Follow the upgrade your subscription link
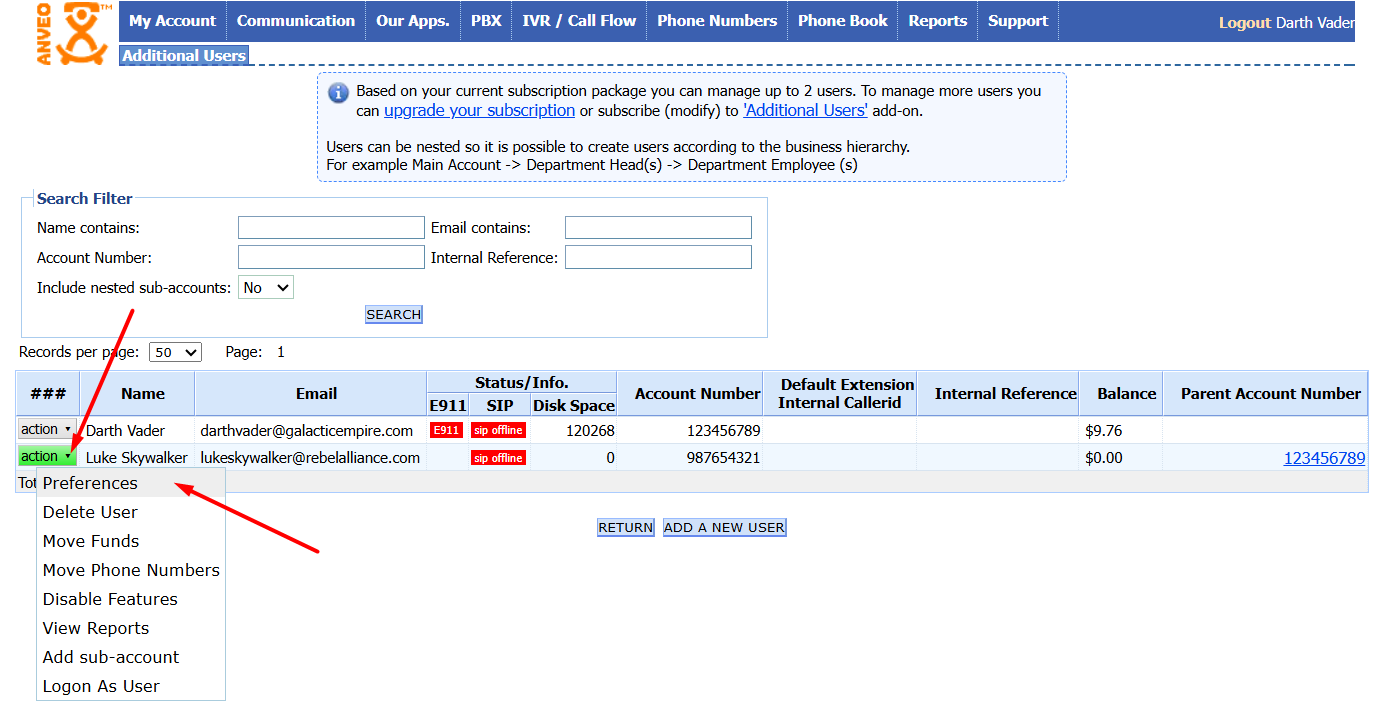Viewport: 1373px width, 718px height. pyautogui.click(x=479, y=110)
